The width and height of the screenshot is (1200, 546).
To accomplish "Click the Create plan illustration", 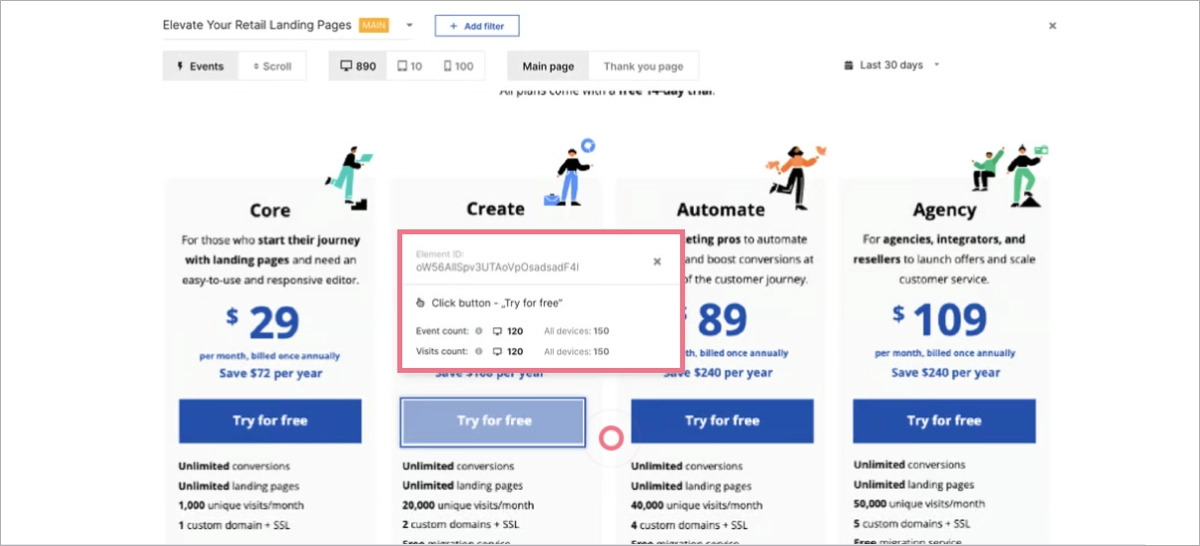I will point(571,172).
